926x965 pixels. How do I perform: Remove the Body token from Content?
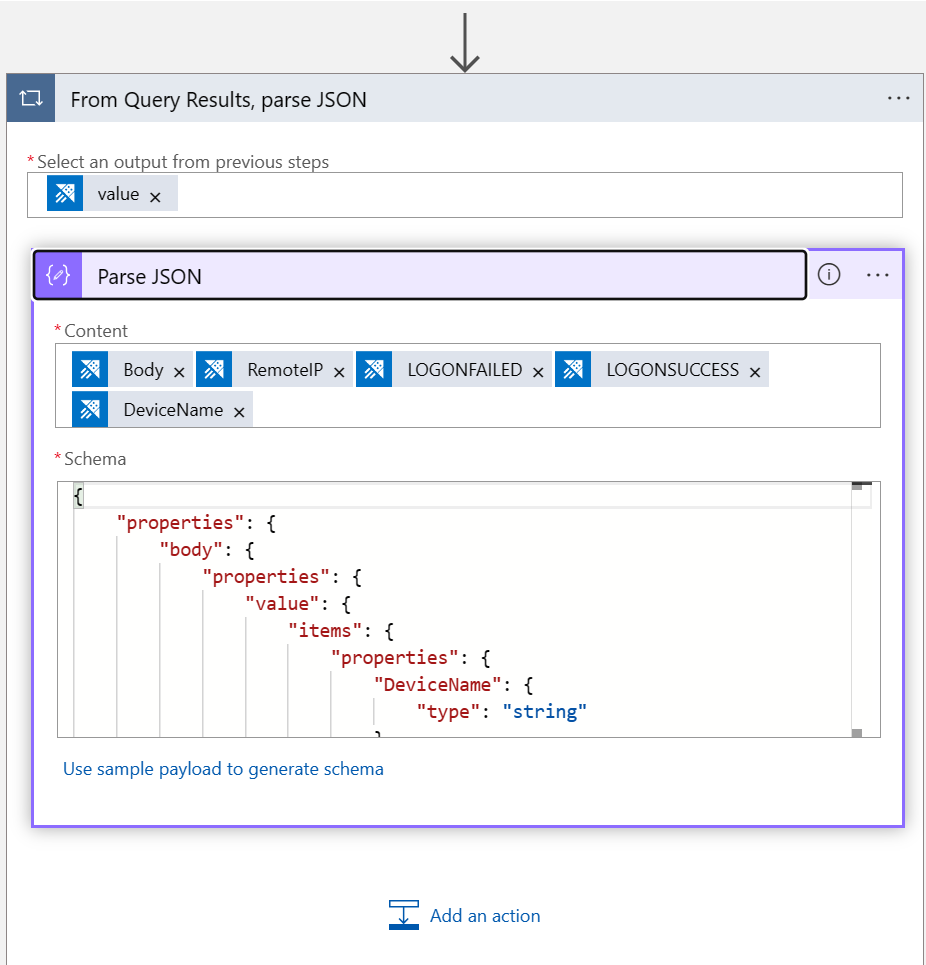pos(179,372)
